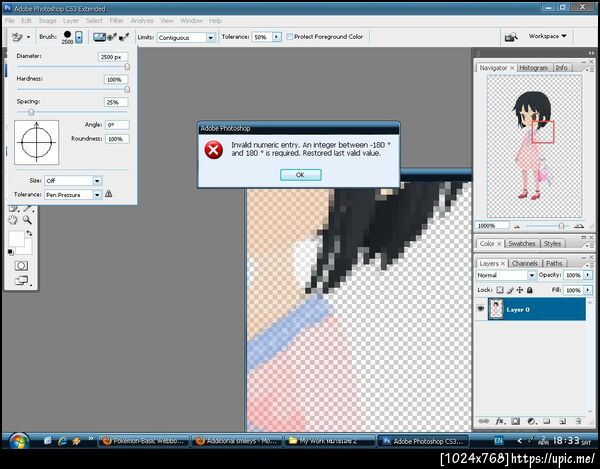
Task: Open My Work folder taskbar button
Action: (x=329, y=441)
